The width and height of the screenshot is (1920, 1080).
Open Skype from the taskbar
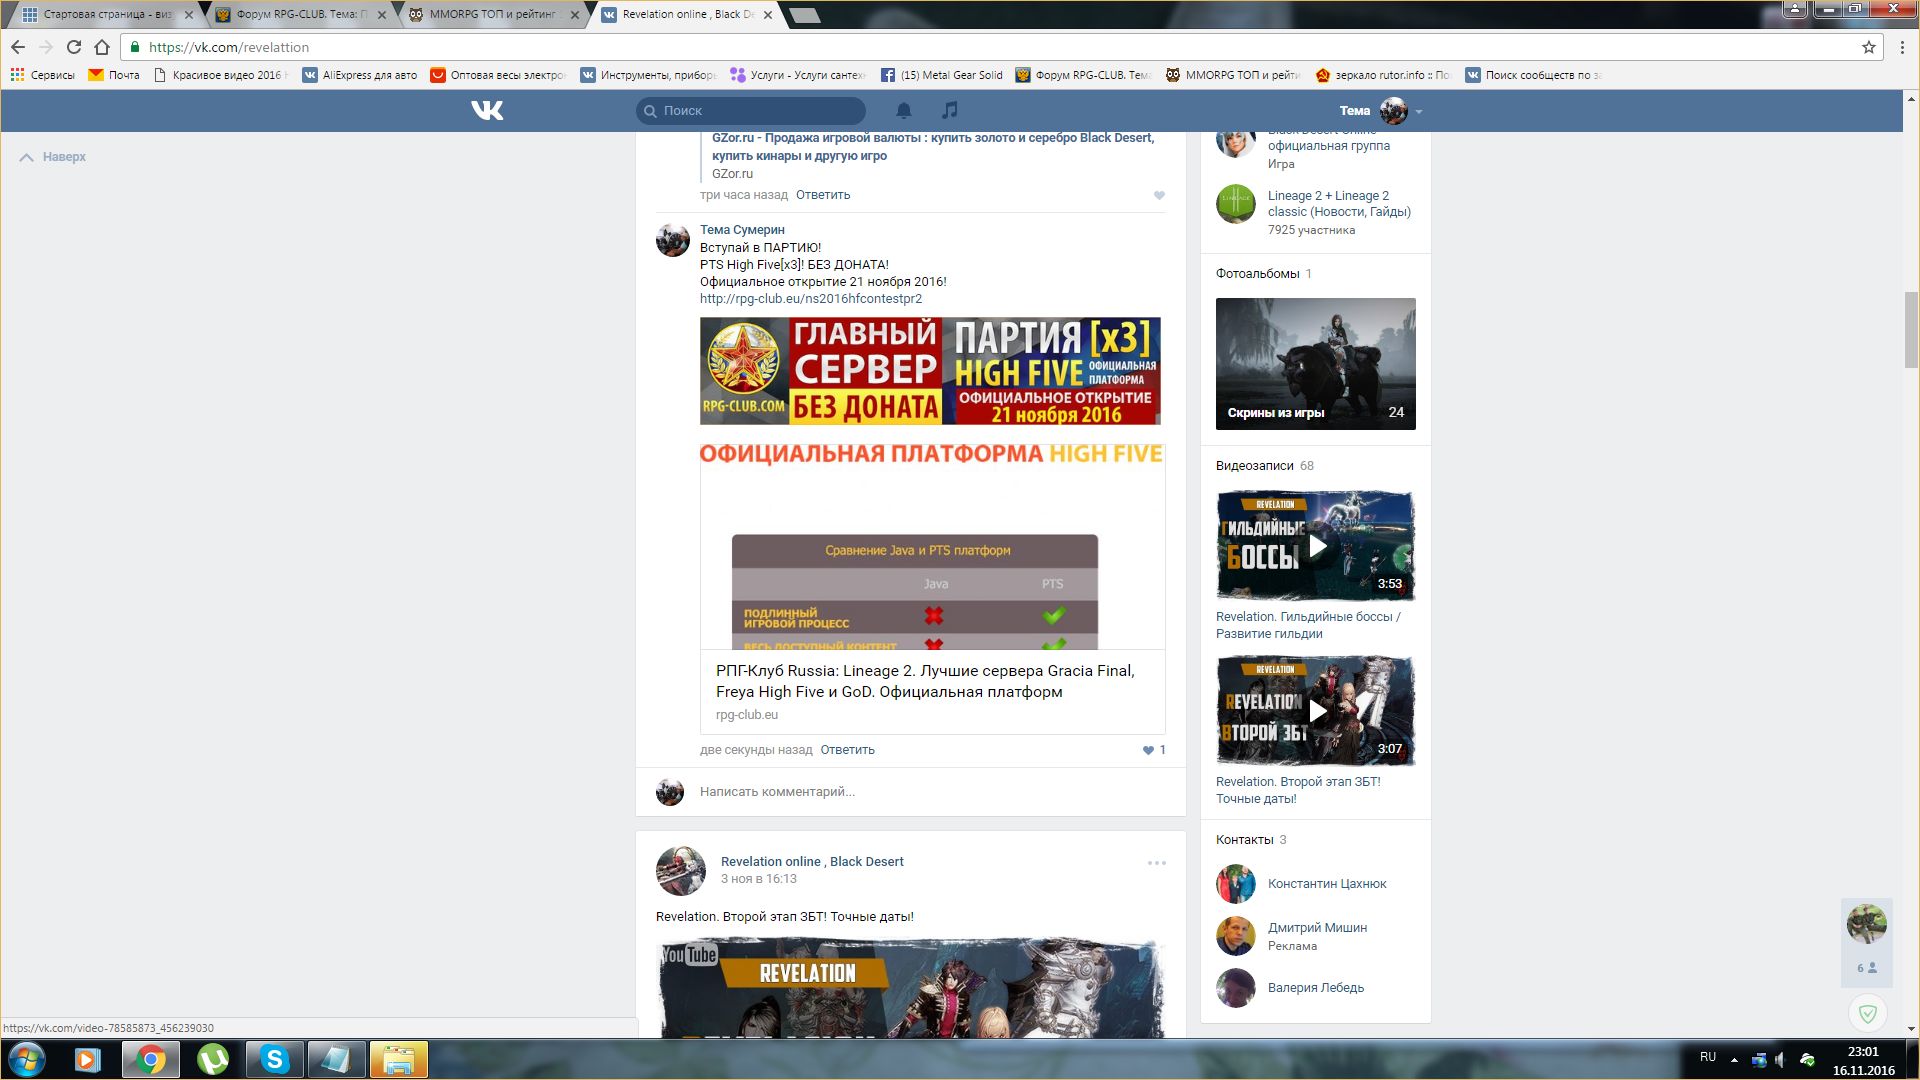pos(274,1059)
